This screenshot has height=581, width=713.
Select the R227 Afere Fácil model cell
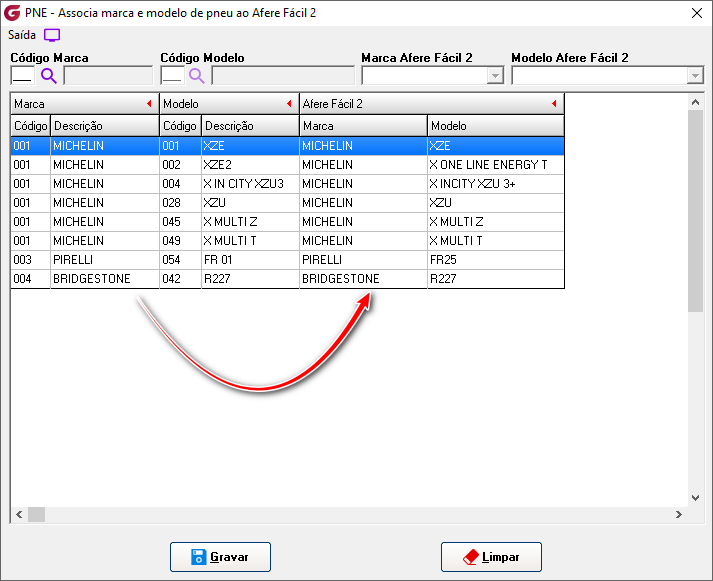496,279
